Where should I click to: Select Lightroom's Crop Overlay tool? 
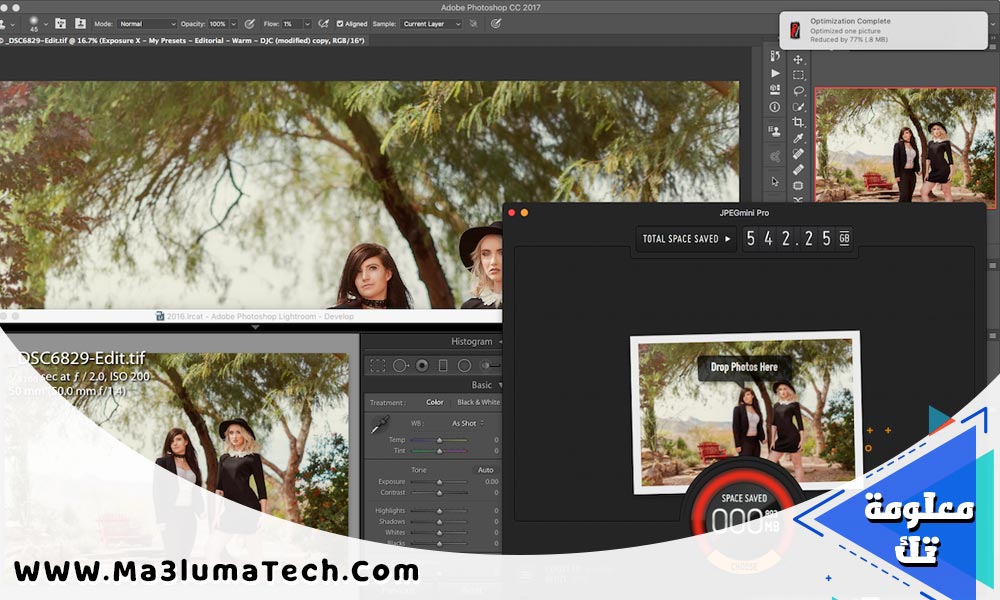[x=378, y=366]
